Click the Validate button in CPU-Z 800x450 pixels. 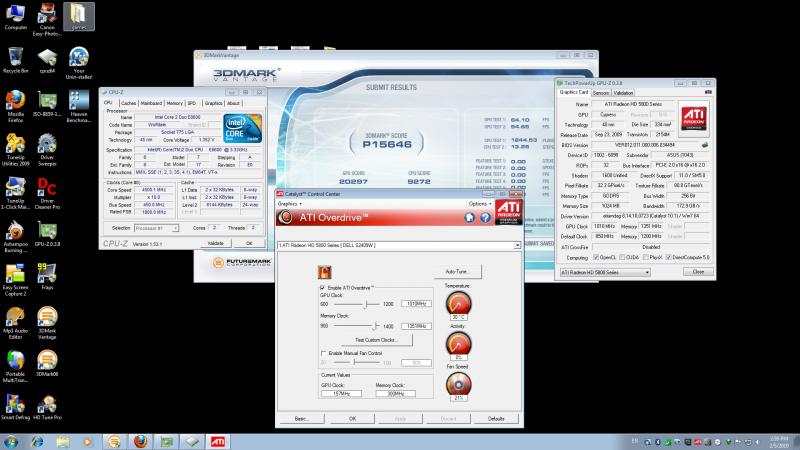[x=215, y=243]
